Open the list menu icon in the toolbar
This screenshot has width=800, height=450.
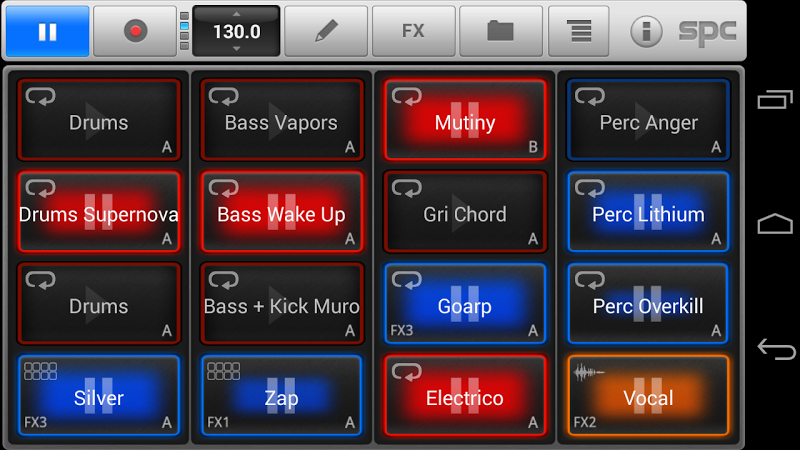(579, 31)
